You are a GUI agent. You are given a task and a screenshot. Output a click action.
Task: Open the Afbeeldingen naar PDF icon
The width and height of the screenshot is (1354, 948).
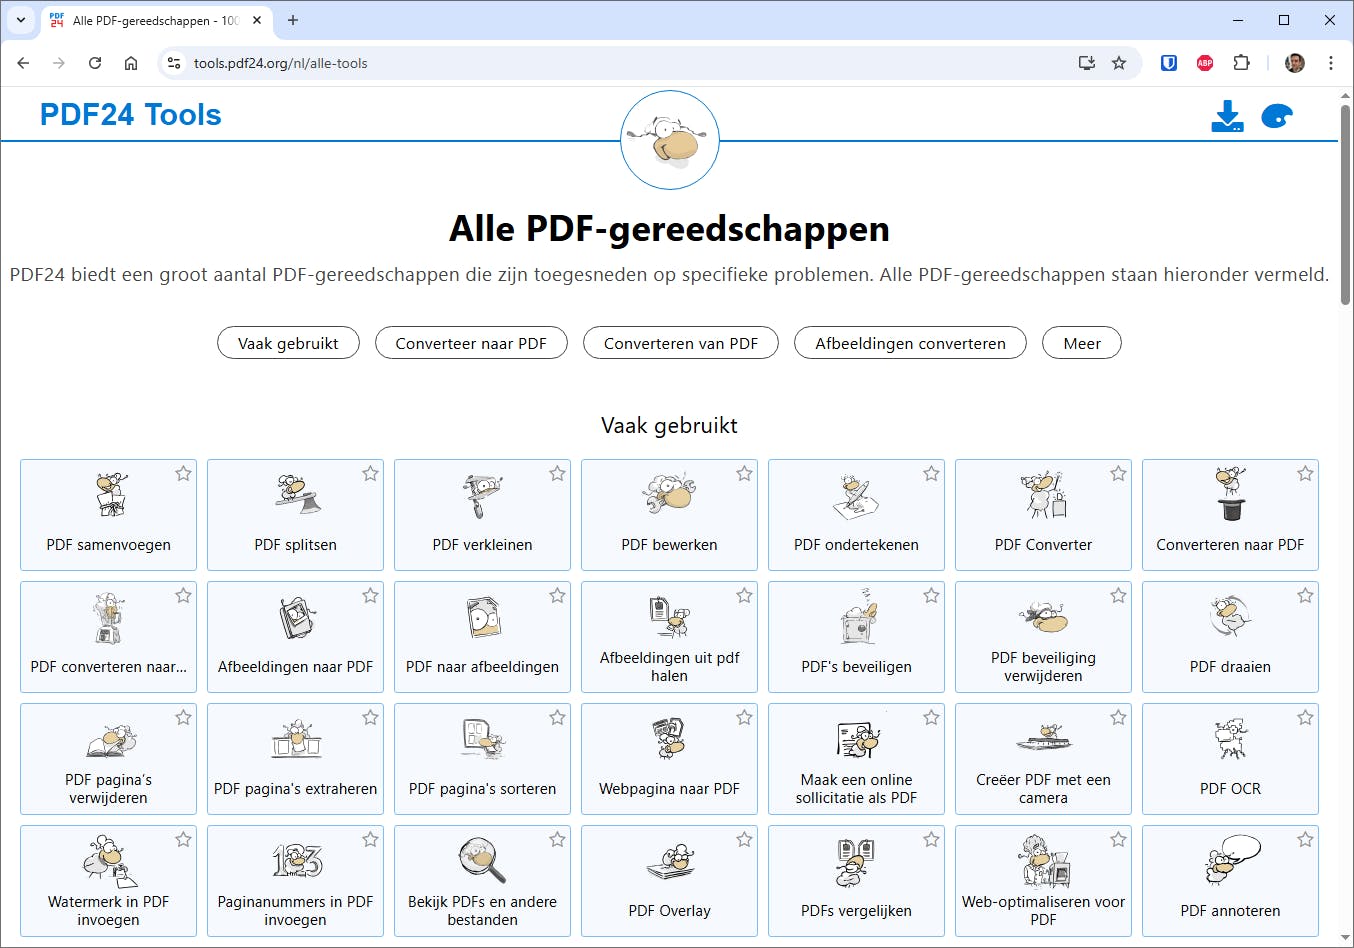pos(296,617)
